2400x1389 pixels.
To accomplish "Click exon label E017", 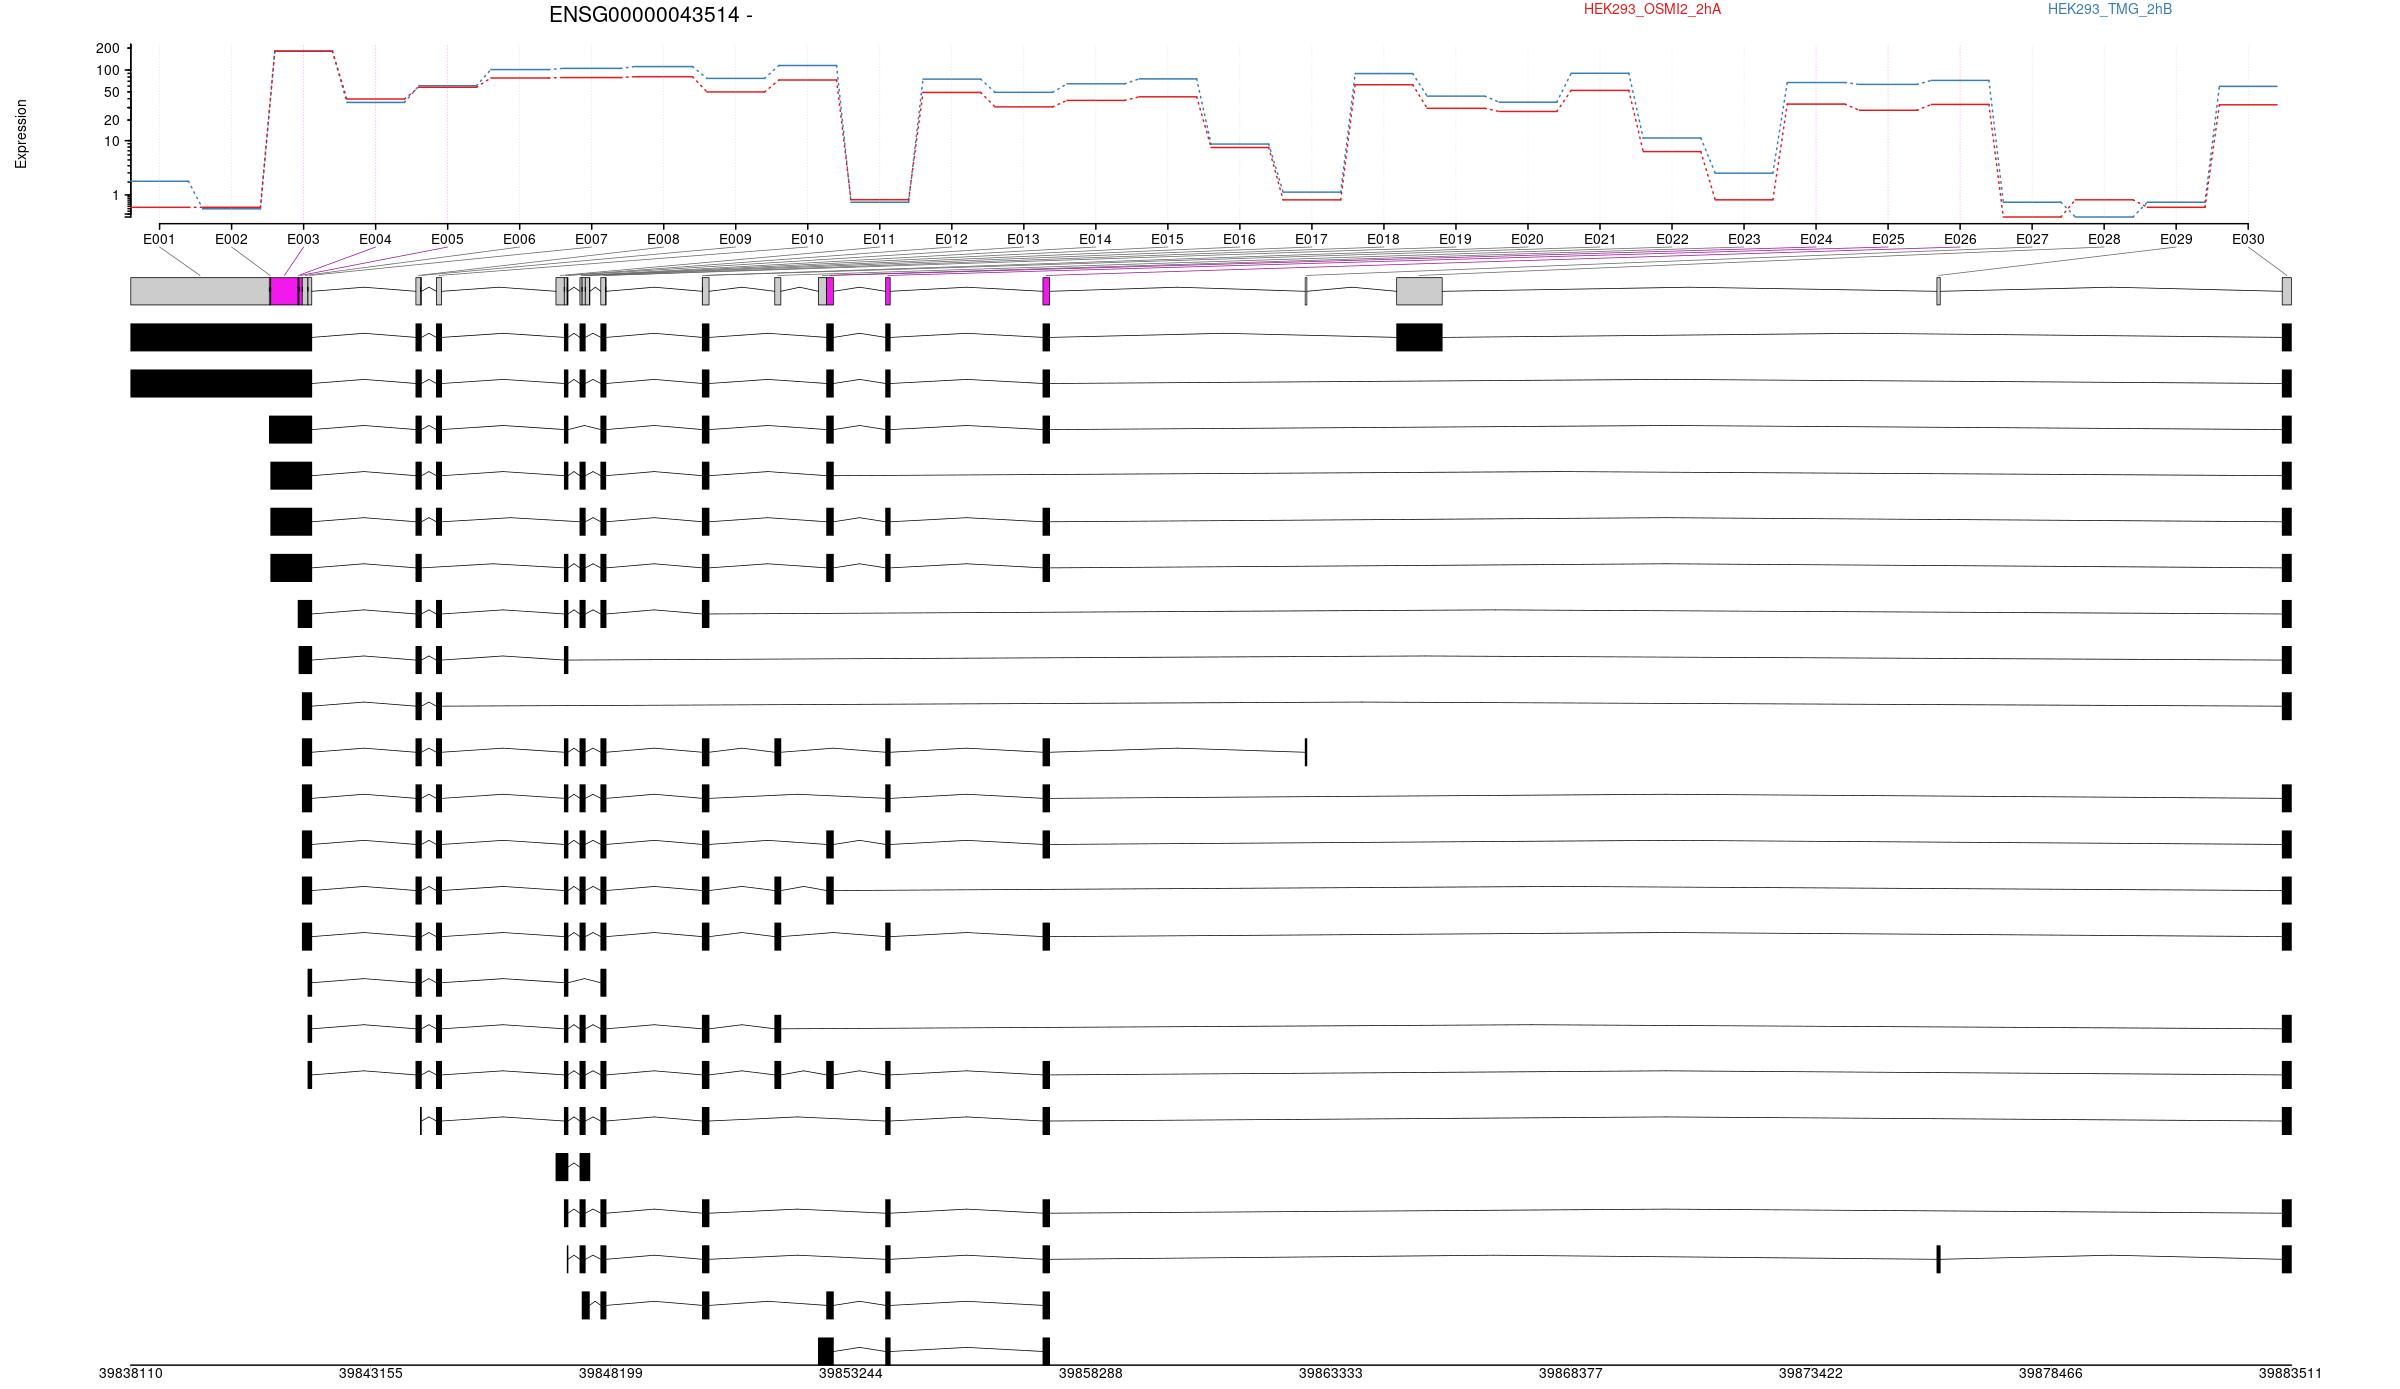I will [1311, 240].
